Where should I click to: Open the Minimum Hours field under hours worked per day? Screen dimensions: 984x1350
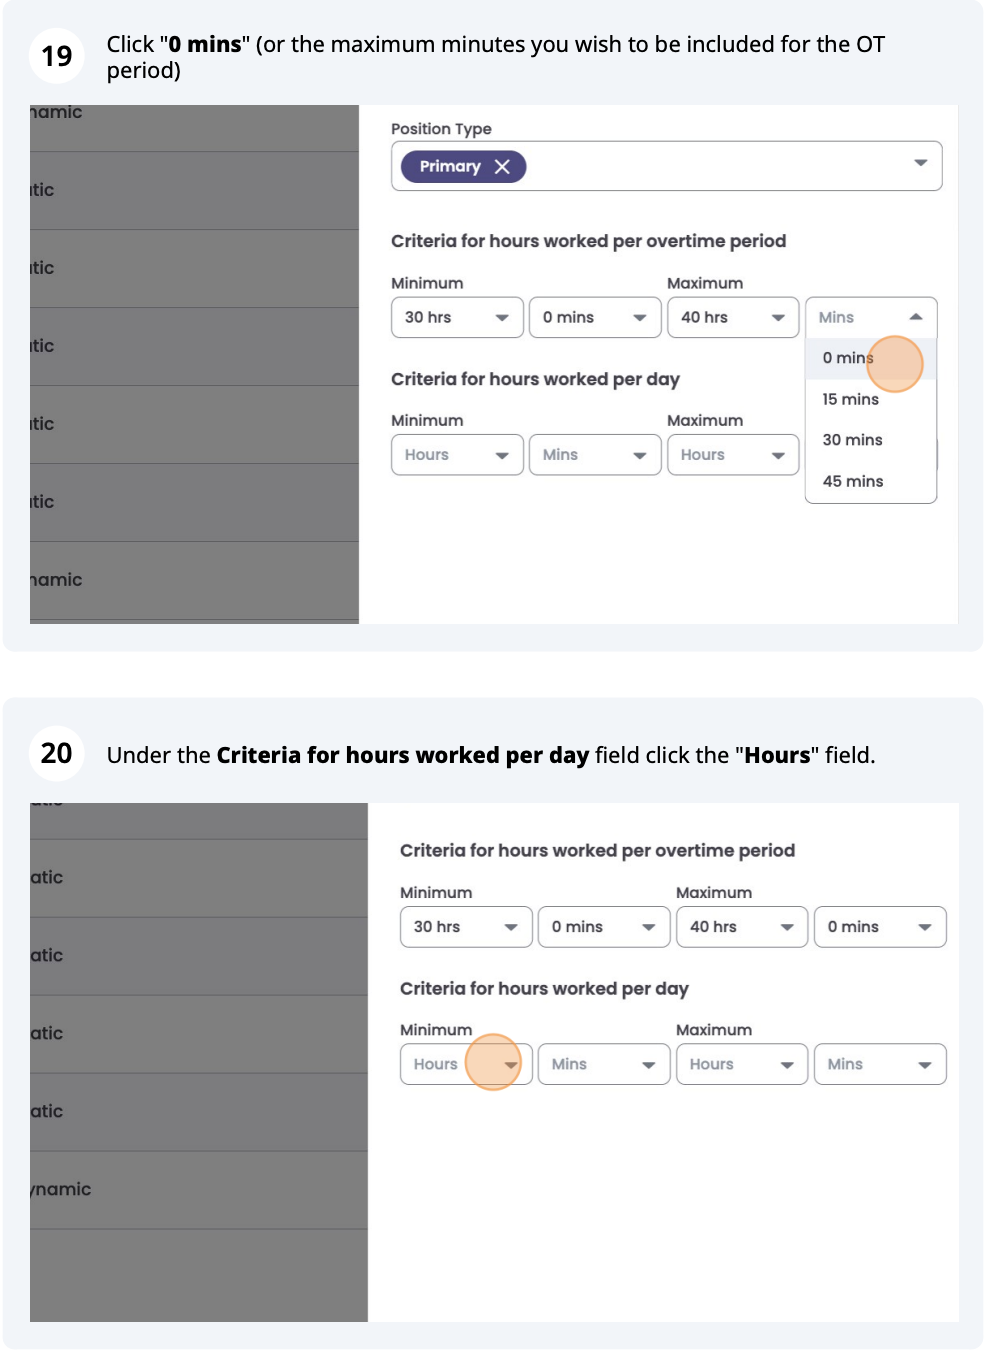466,1063
